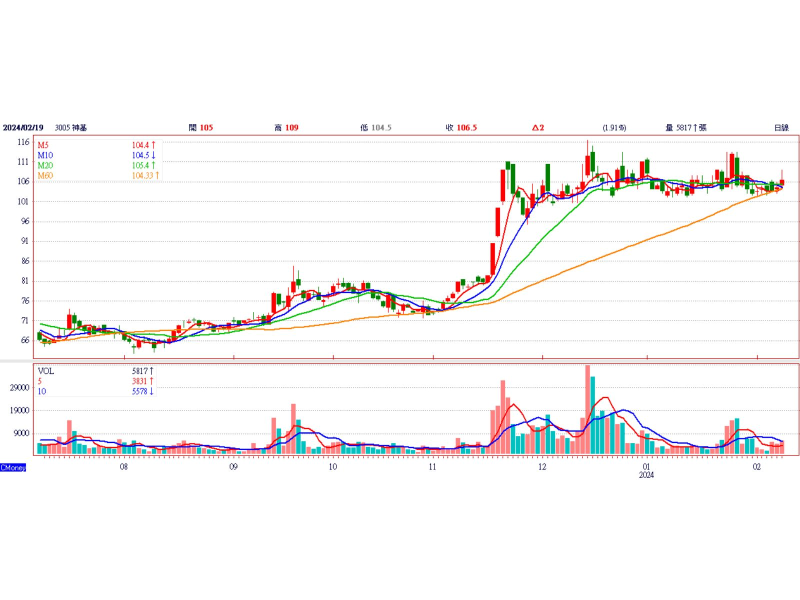Image resolution: width=800 pixels, height=600 pixels.
Task: Click the 116 label on price axis
Action: tap(21, 143)
